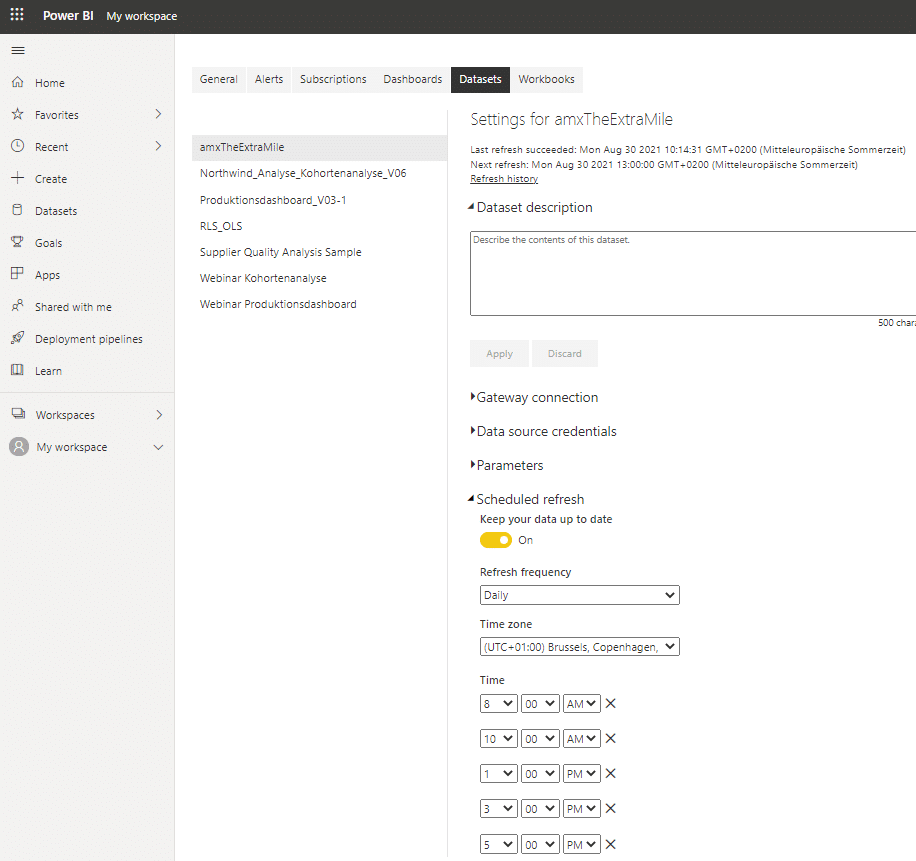
Task: Remove the 1:00 PM refresh time
Action: click(x=610, y=773)
